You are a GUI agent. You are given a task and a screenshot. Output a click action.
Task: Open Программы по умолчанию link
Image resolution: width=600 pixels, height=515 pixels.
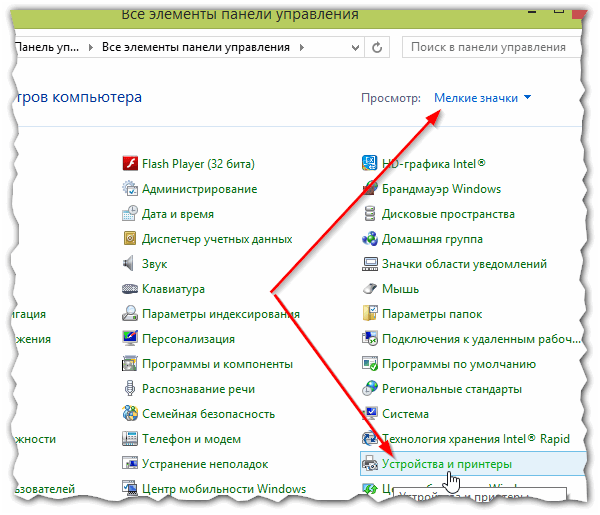coord(459,364)
